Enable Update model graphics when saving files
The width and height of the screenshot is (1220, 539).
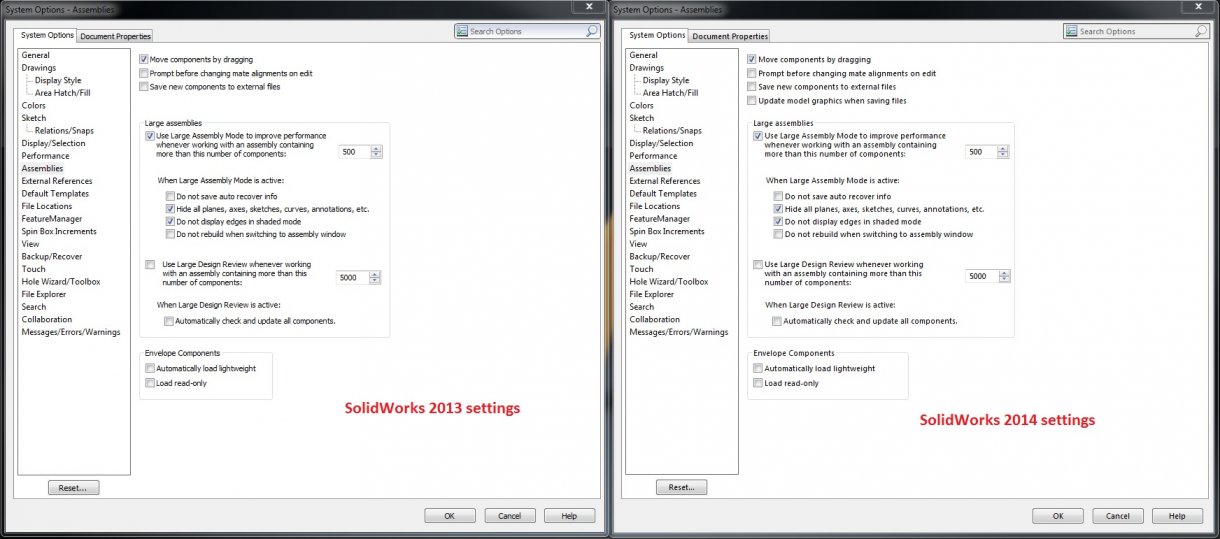pyautogui.click(x=752, y=100)
